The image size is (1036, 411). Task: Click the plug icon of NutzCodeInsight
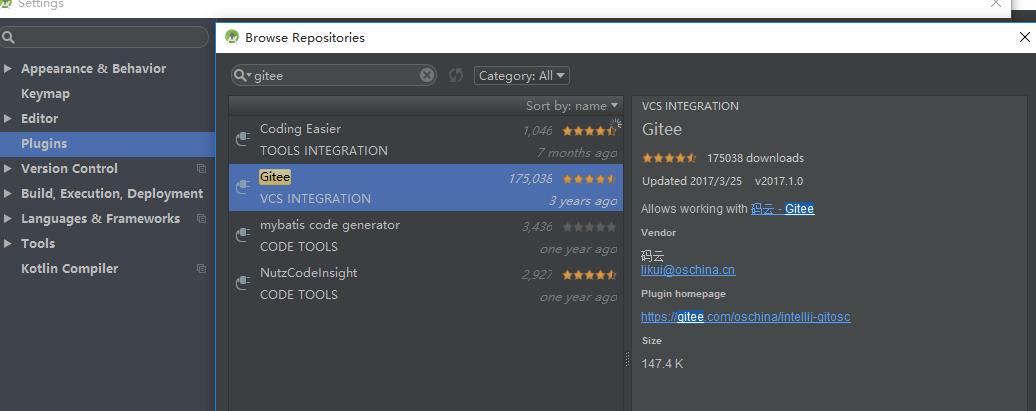(x=243, y=283)
